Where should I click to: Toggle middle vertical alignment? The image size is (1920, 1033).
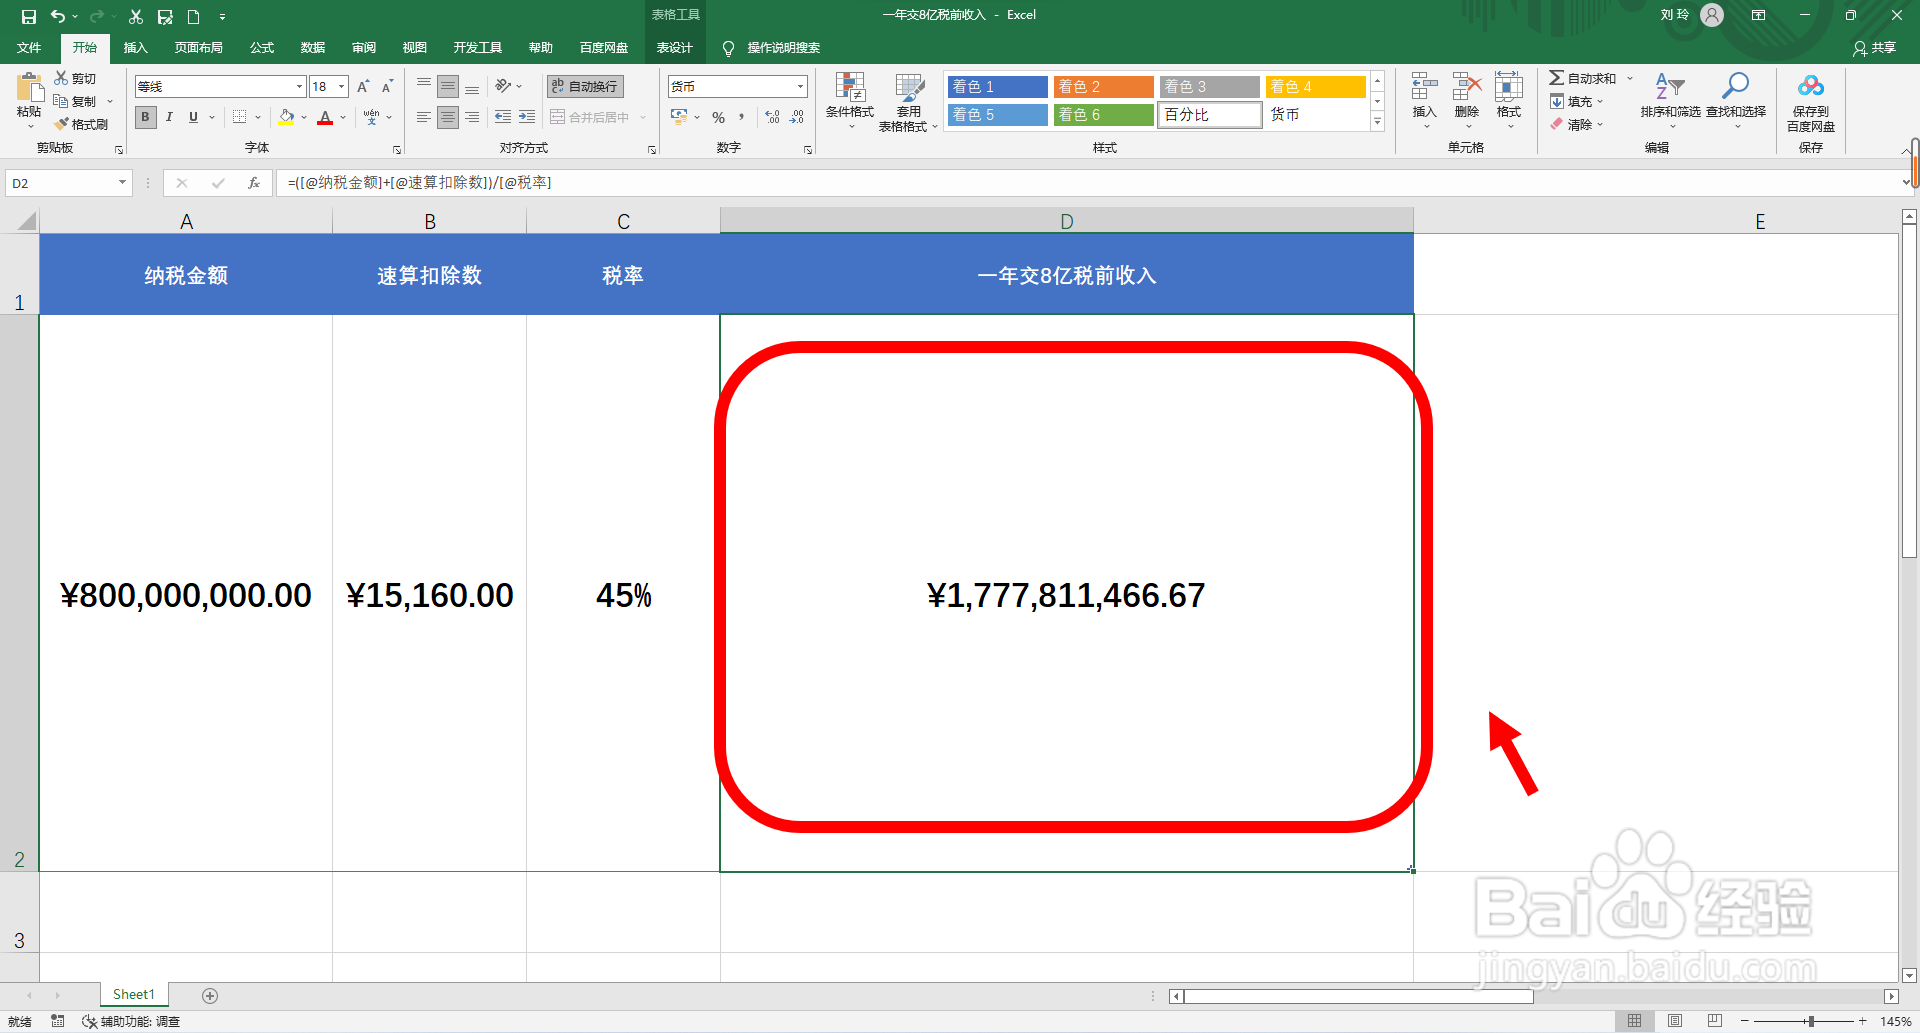448,87
